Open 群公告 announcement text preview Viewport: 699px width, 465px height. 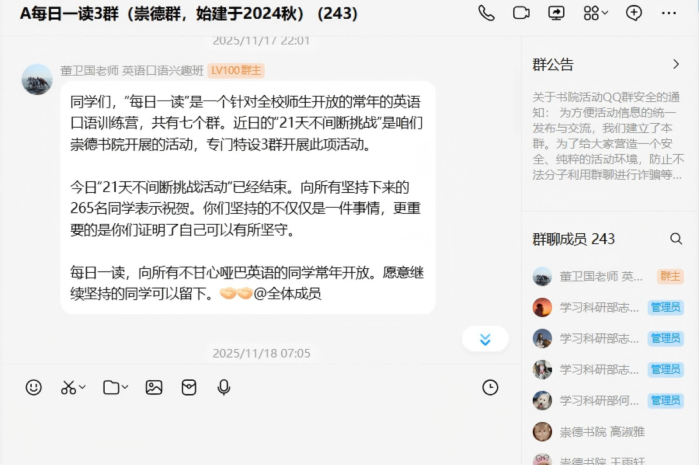click(x=608, y=136)
